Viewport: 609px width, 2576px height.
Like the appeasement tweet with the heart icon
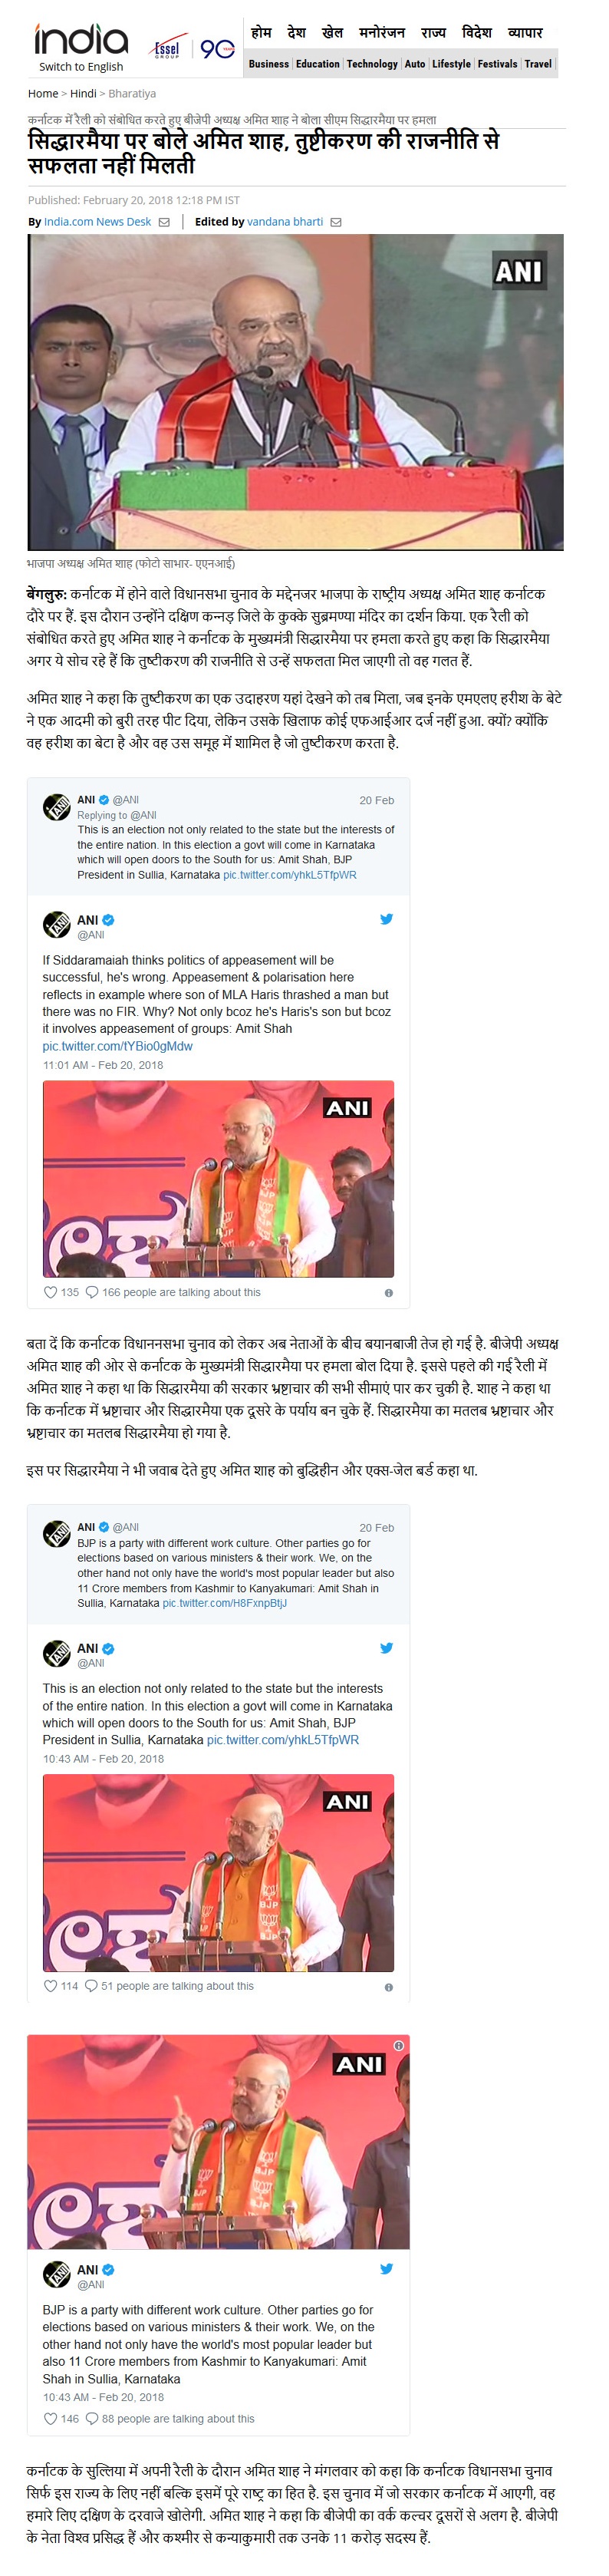click(50, 1292)
